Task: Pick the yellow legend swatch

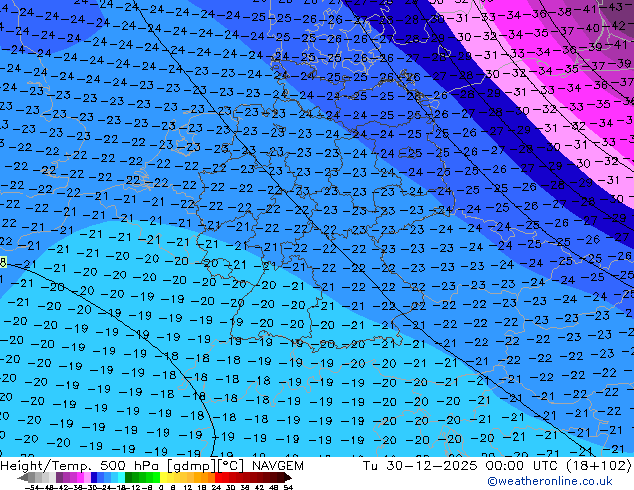Action: pos(166,477)
